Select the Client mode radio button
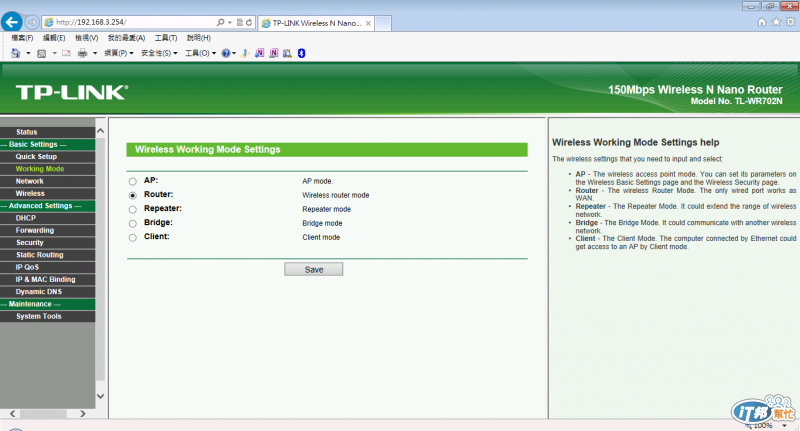800x431 pixels. 133,237
